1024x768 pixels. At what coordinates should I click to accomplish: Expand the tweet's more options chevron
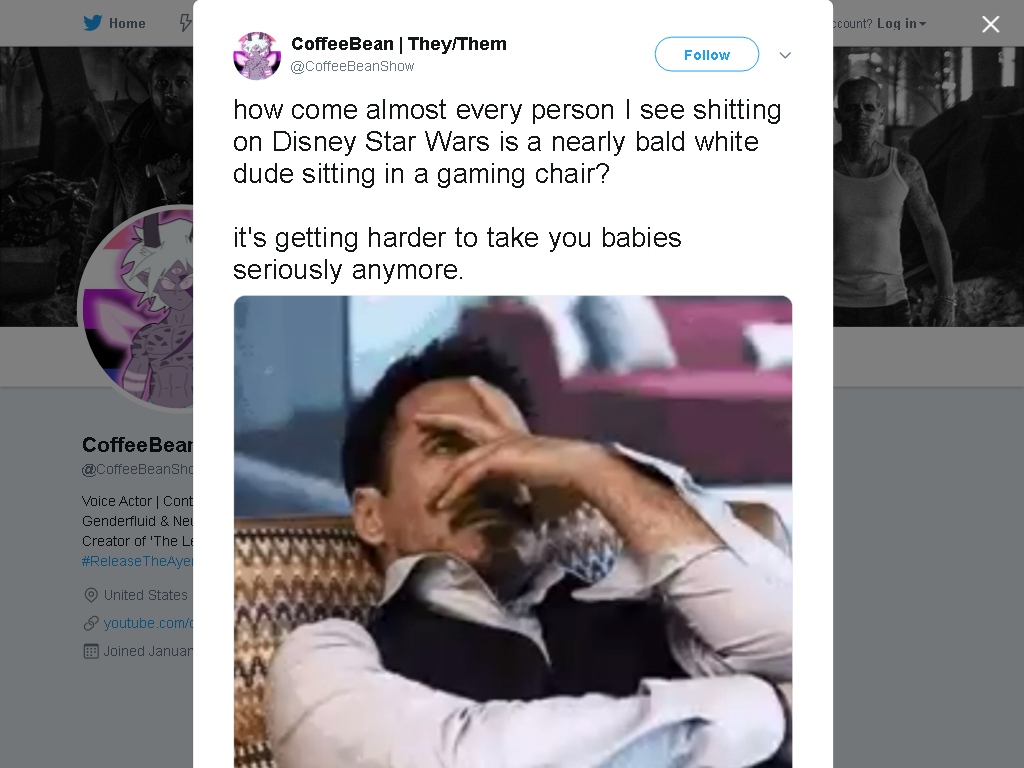click(785, 56)
